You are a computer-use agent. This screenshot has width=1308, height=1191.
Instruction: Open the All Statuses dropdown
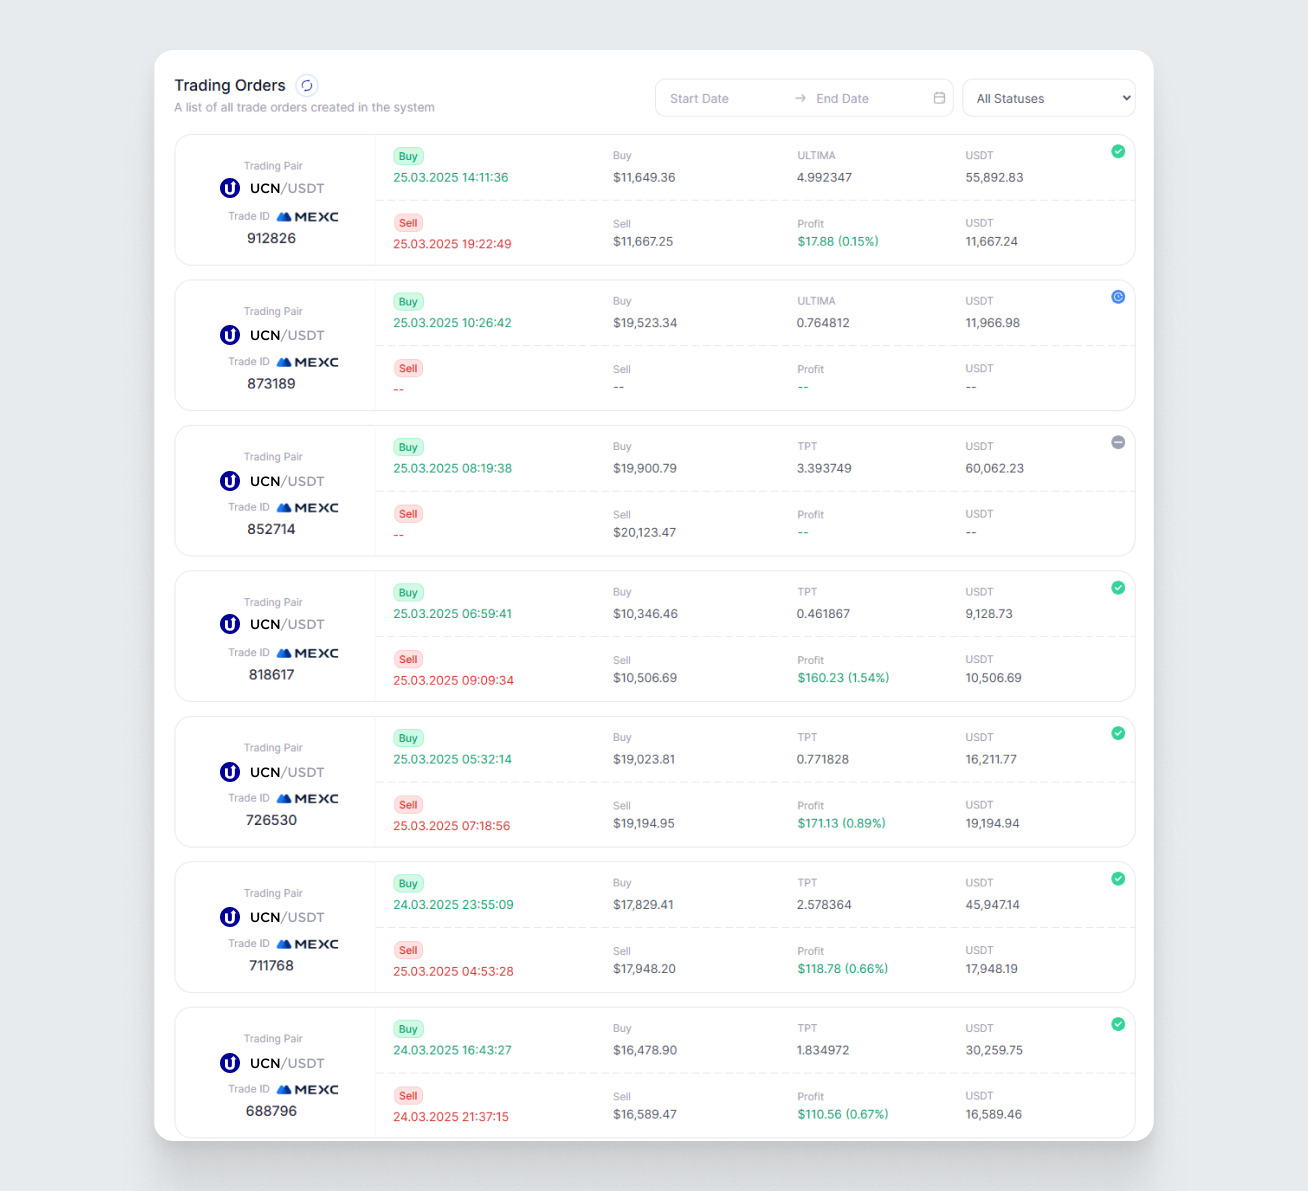tap(1048, 98)
